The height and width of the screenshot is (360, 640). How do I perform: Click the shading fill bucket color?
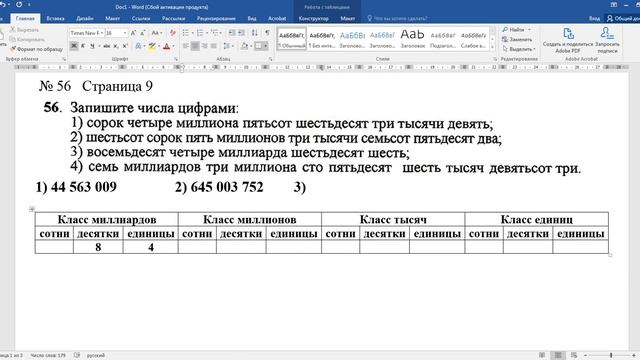[x=244, y=46]
